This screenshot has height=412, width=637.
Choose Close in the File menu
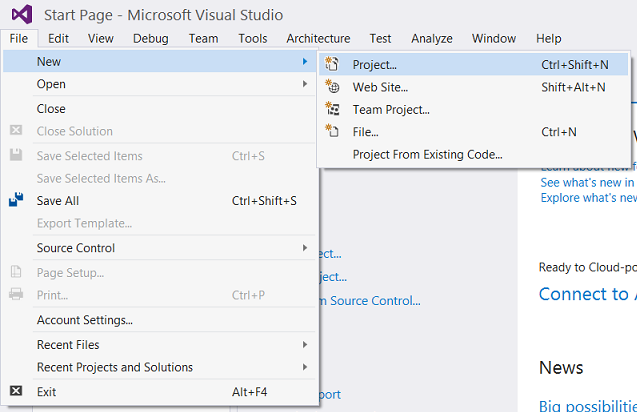click(51, 109)
